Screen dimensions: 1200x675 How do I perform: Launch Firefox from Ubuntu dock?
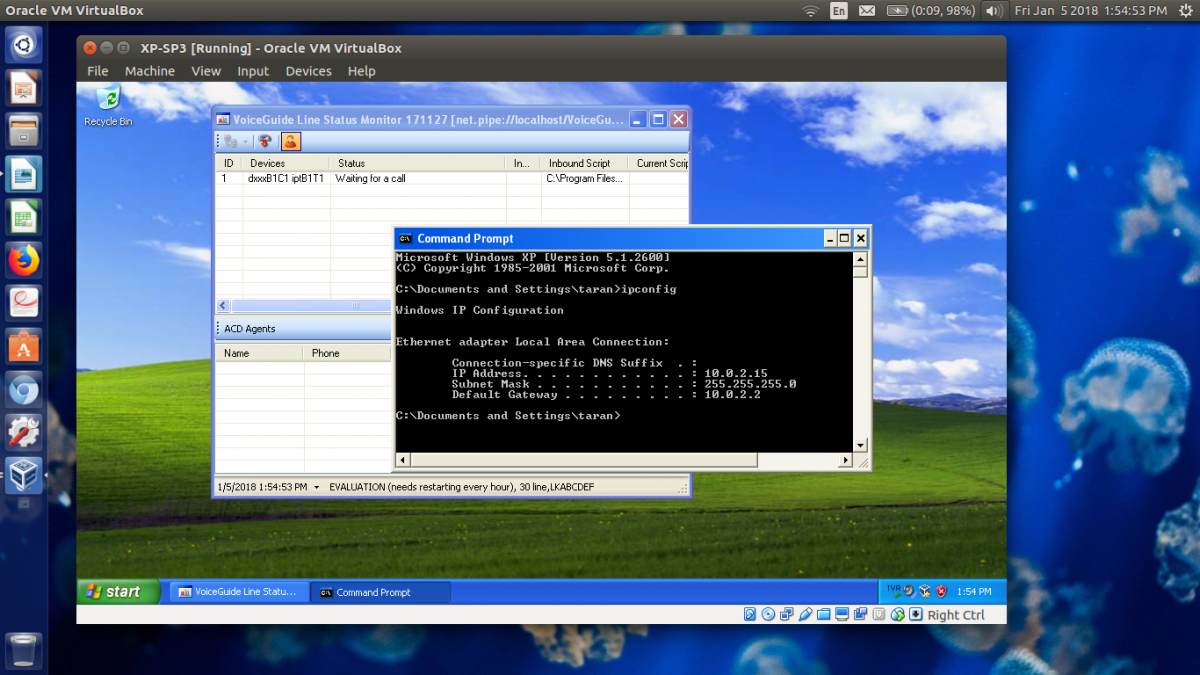pyautogui.click(x=24, y=260)
